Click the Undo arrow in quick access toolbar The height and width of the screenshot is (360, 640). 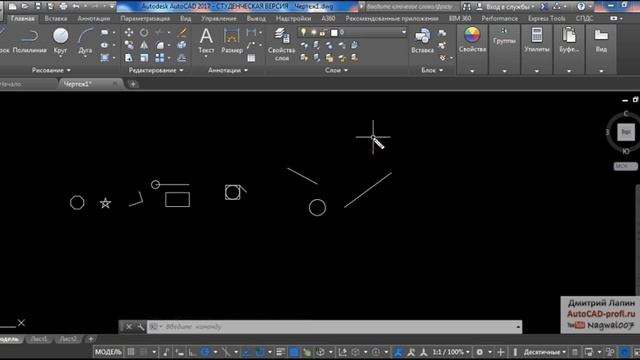pyautogui.click(x=76, y=6)
